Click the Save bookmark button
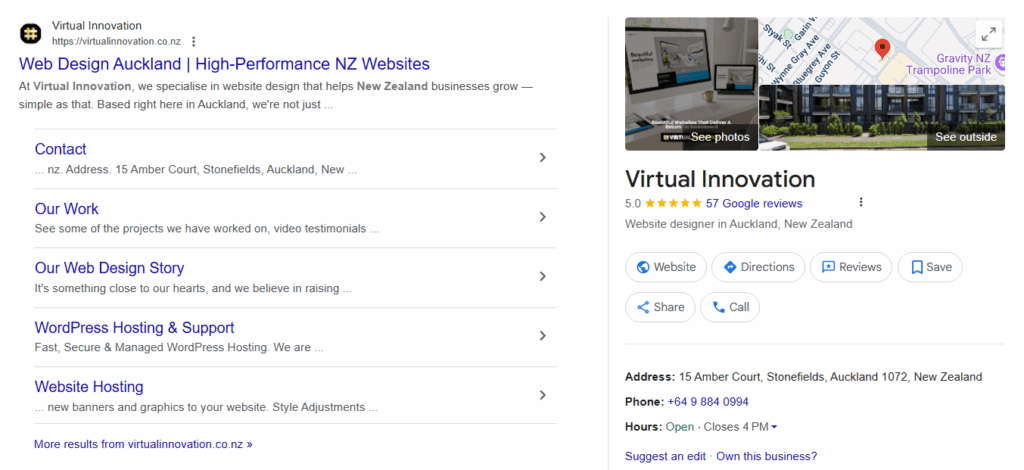This screenshot has width=1024, height=470. 930,267
